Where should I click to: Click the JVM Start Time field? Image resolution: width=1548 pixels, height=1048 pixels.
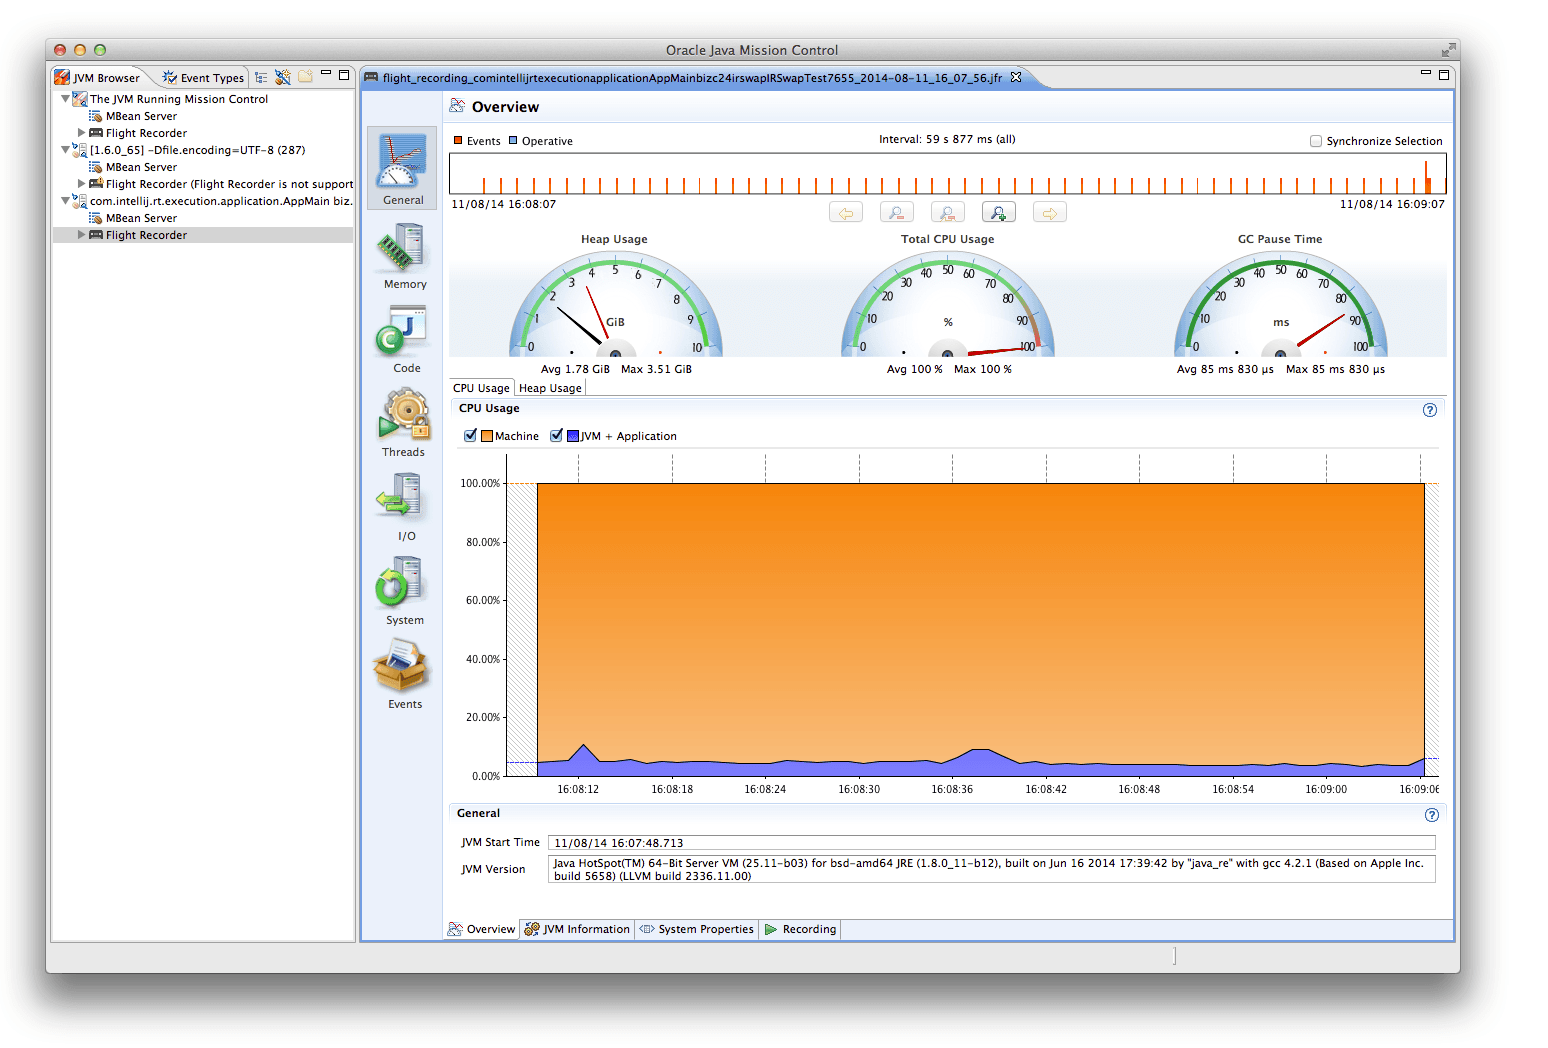click(990, 843)
